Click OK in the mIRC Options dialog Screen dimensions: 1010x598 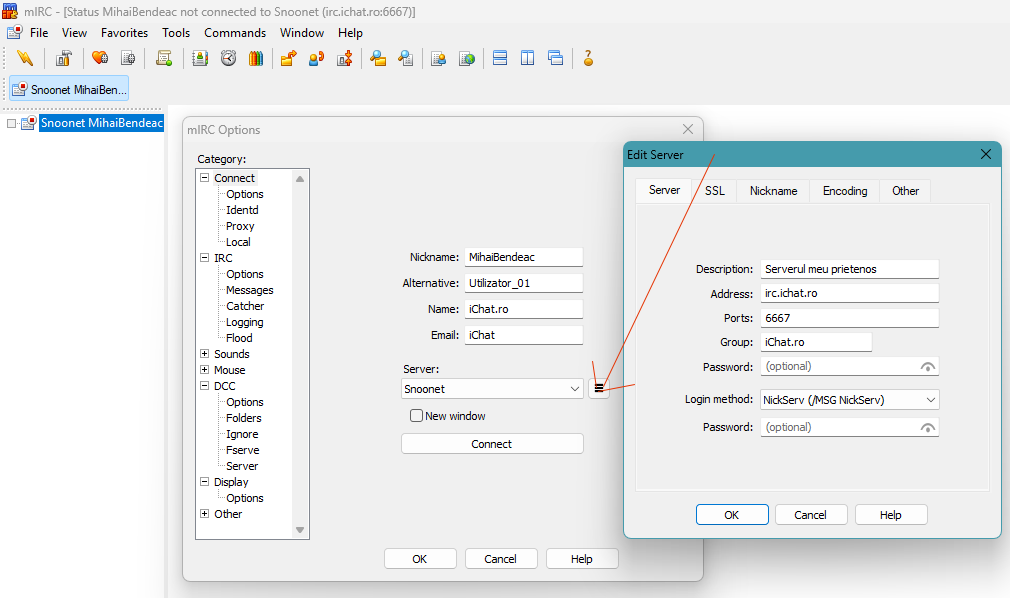pyautogui.click(x=420, y=559)
